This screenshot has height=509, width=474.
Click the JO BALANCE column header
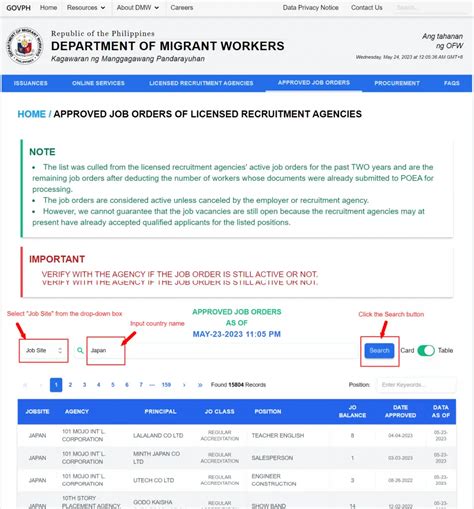(352, 412)
